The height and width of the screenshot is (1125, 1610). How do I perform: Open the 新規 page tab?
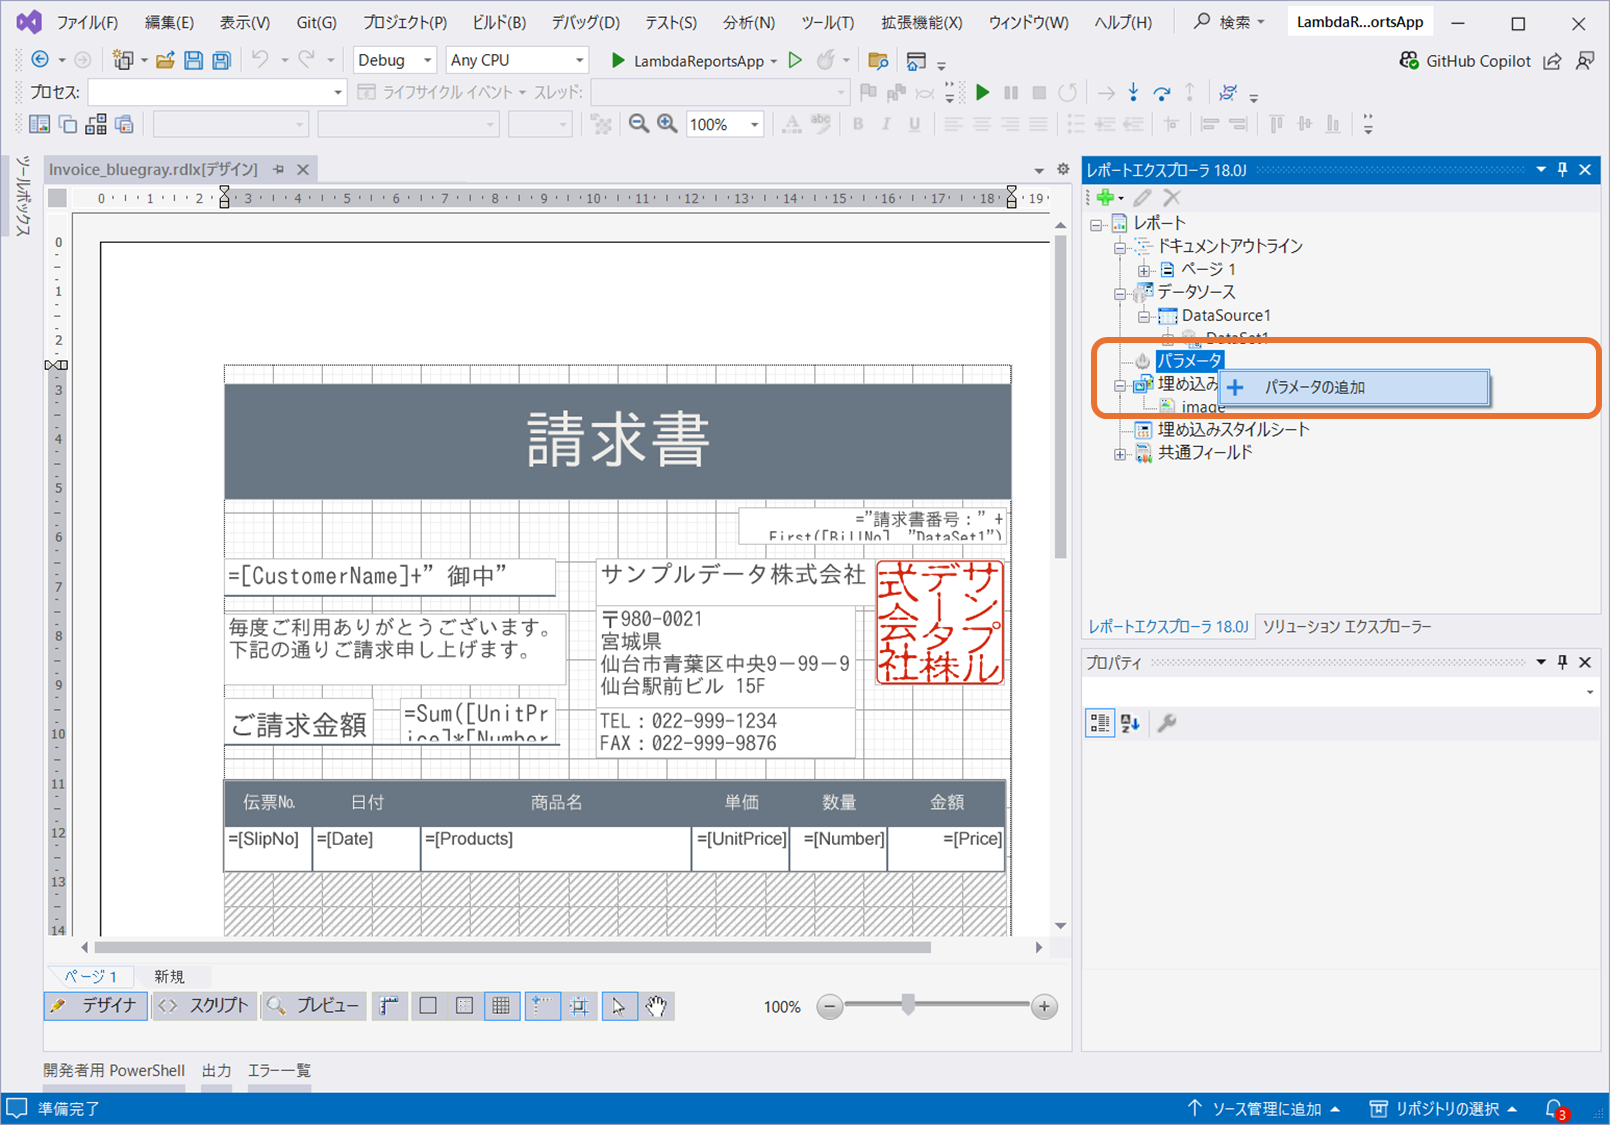pyautogui.click(x=169, y=976)
